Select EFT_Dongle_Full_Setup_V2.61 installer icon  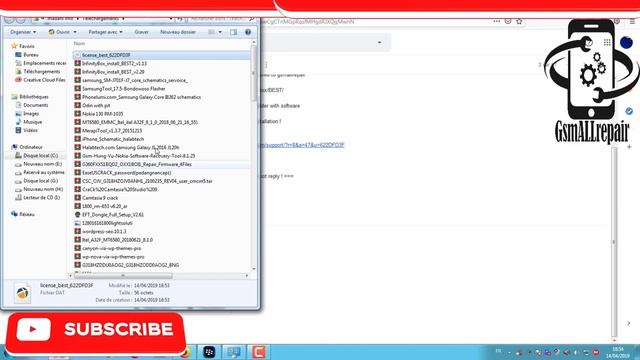(x=78, y=215)
